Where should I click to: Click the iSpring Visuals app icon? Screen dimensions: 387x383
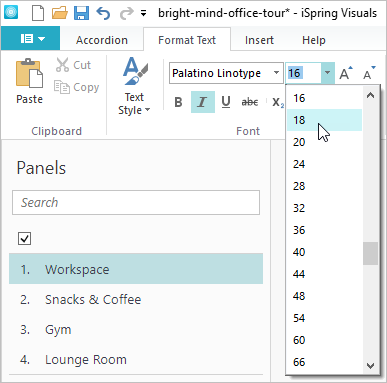(11, 12)
